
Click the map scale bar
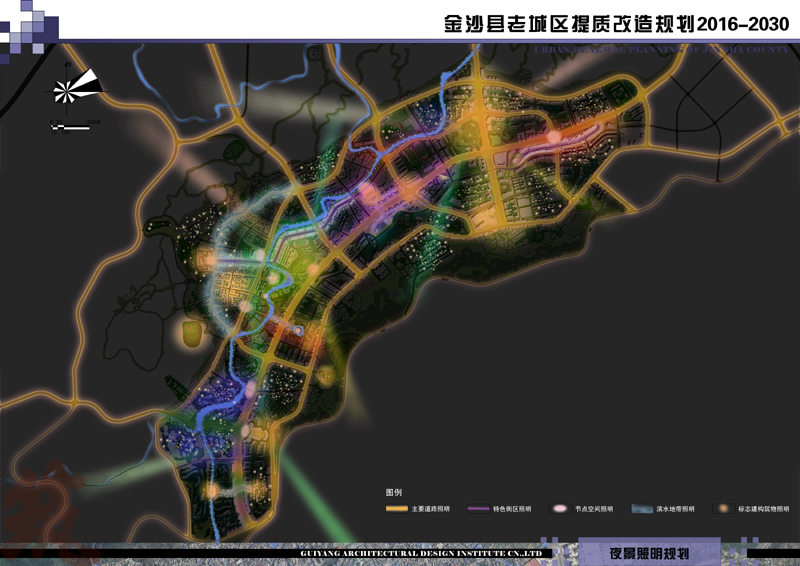click(x=70, y=126)
